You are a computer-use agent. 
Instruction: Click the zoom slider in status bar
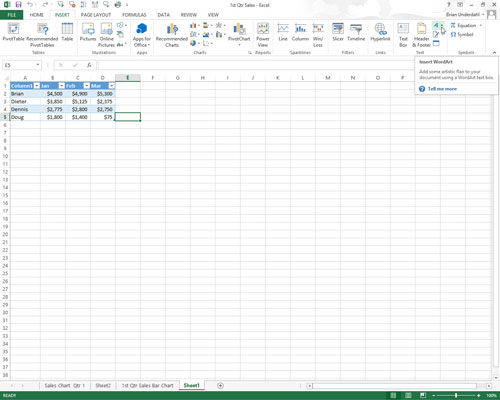coord(456,395)
